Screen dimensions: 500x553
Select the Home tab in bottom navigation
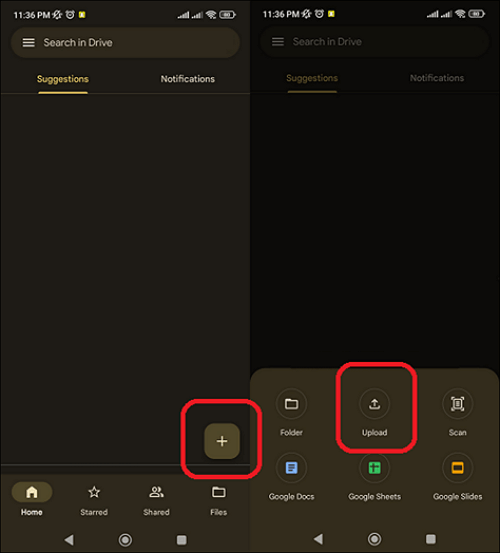tap(32, 500)
